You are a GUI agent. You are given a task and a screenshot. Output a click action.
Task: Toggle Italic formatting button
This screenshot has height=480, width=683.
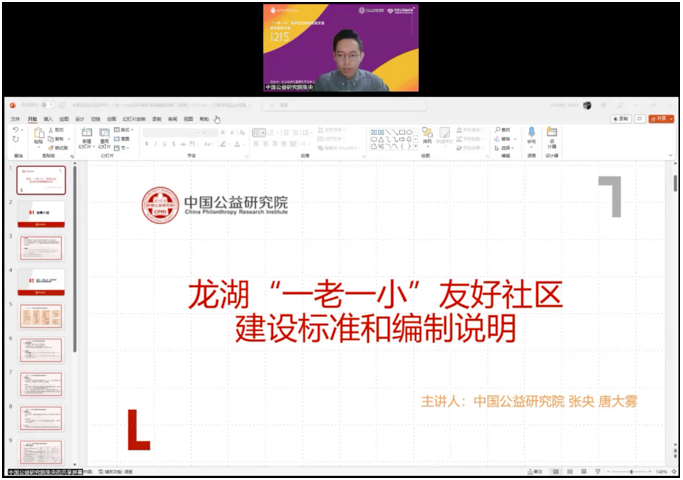coord(156,144)
